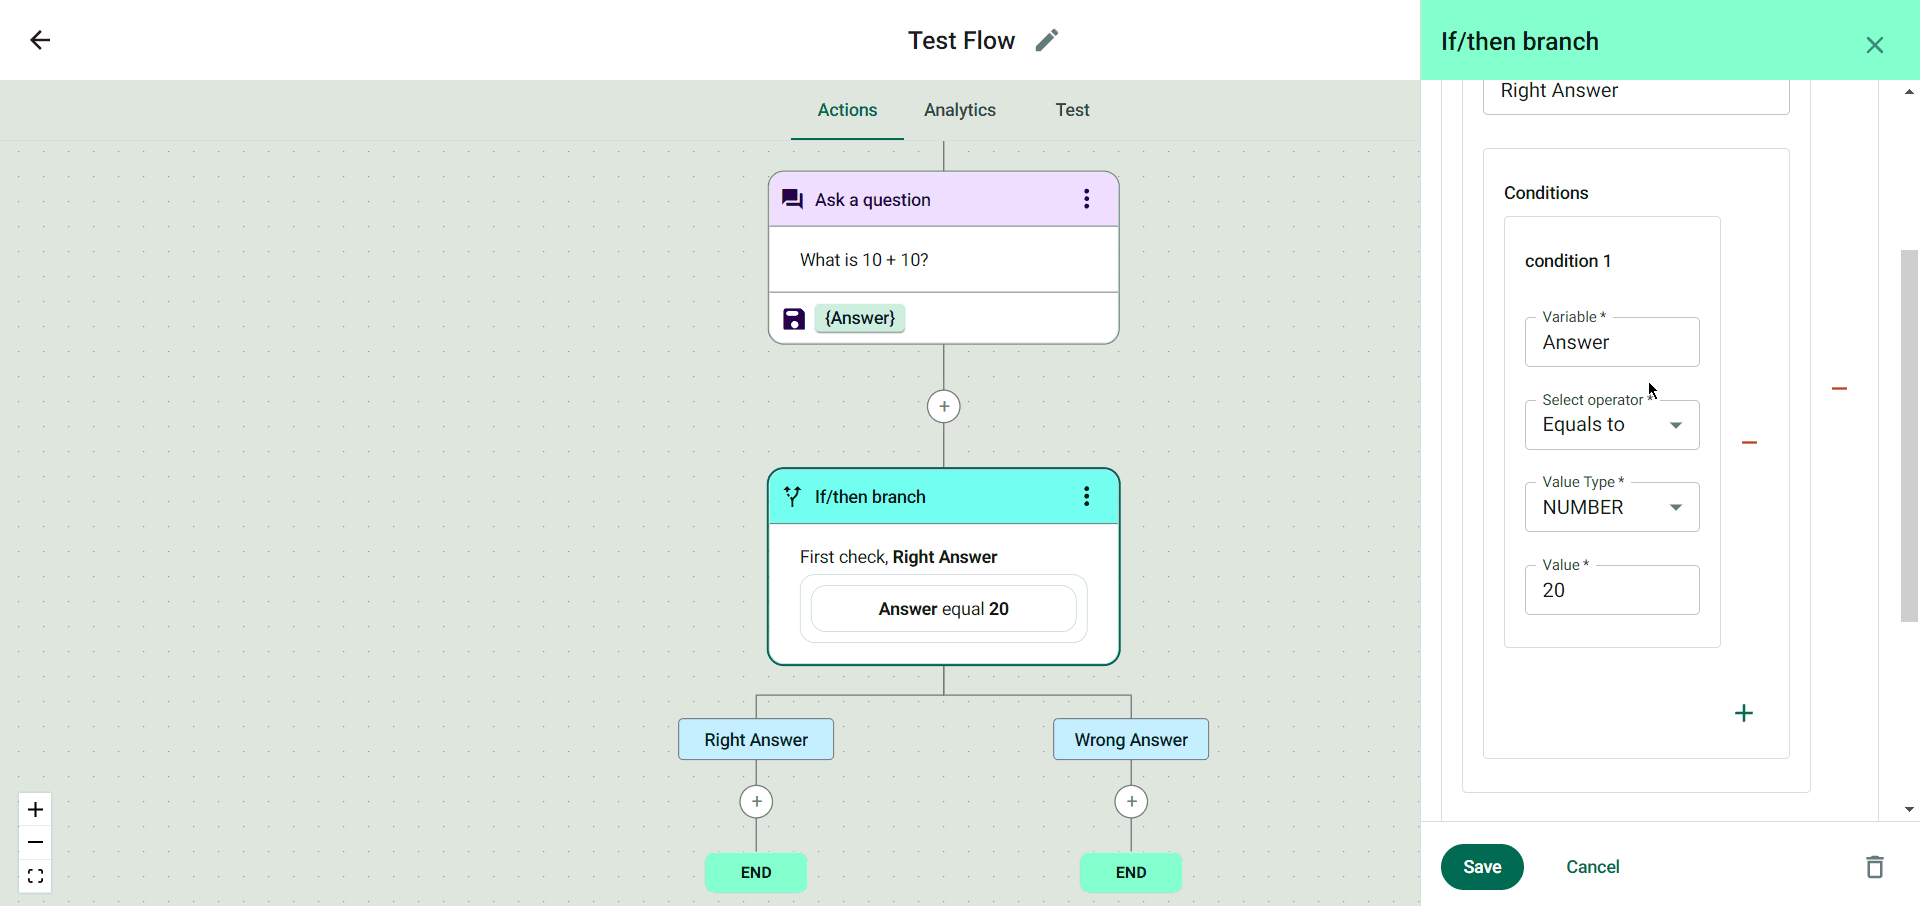
Task: Click the delete trash icon
Action: tap(1874, 867)
